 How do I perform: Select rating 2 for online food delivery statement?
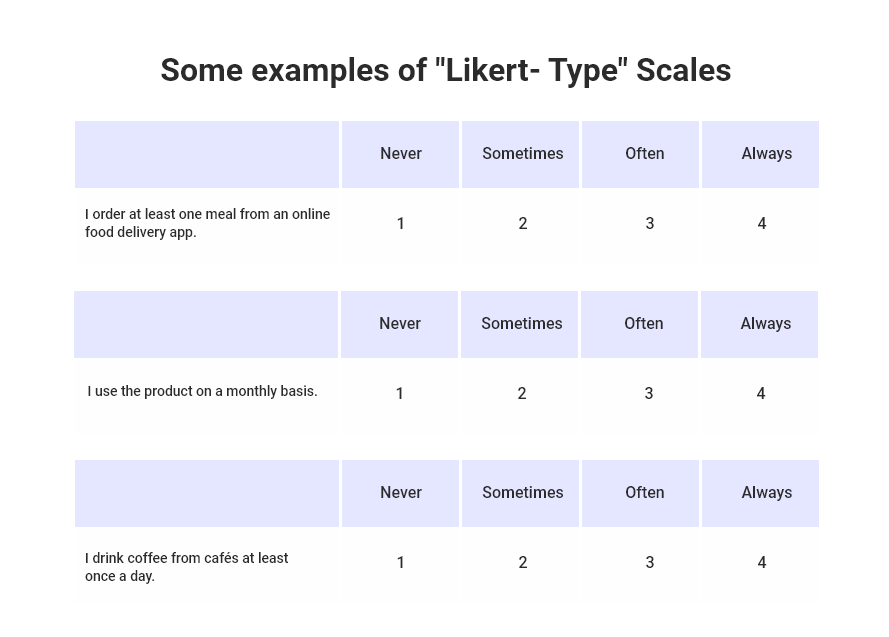coord(522,224)
